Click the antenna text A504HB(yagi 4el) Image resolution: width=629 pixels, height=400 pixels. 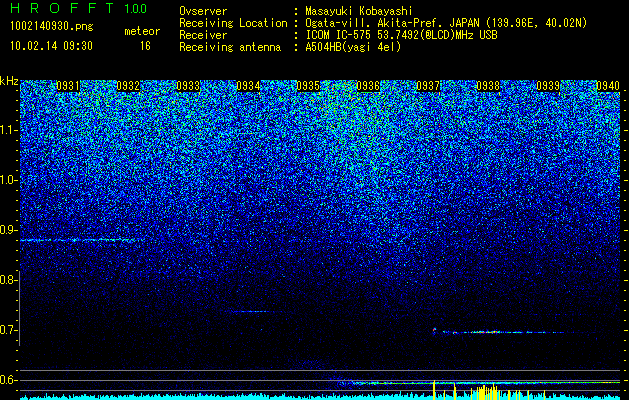tap(353, 47)
